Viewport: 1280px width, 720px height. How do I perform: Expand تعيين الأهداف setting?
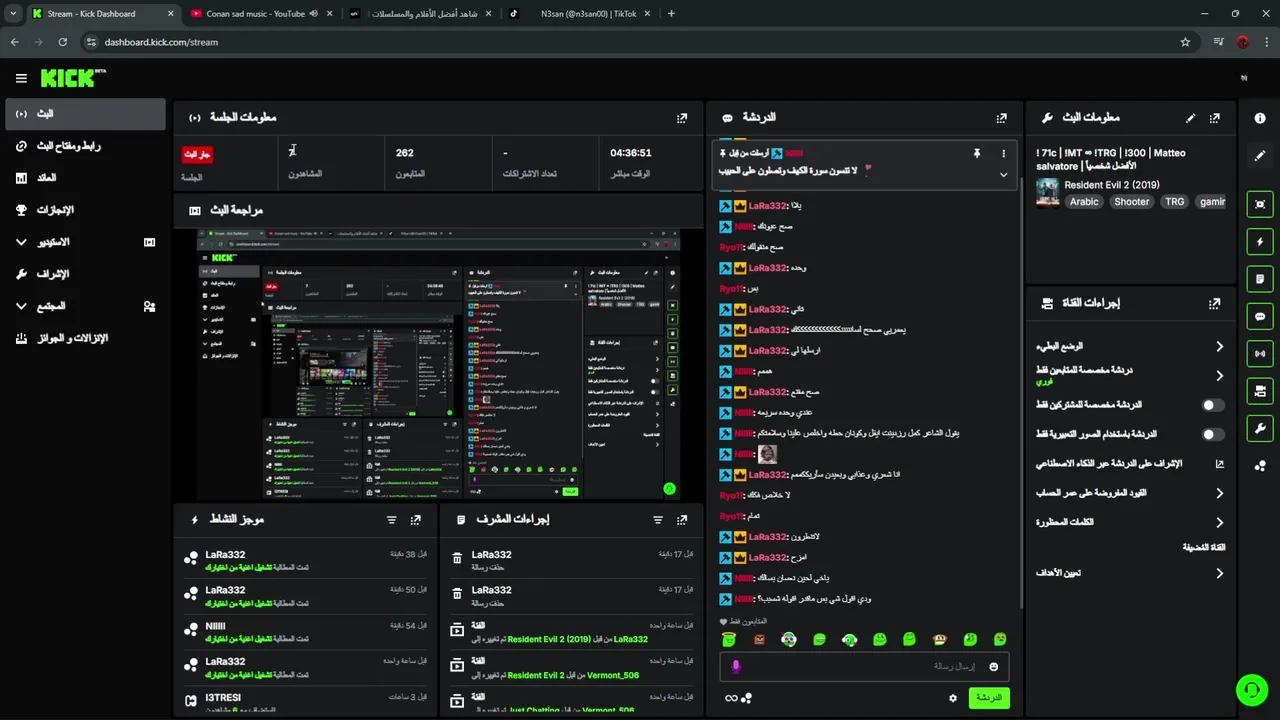coord(1219,573)
